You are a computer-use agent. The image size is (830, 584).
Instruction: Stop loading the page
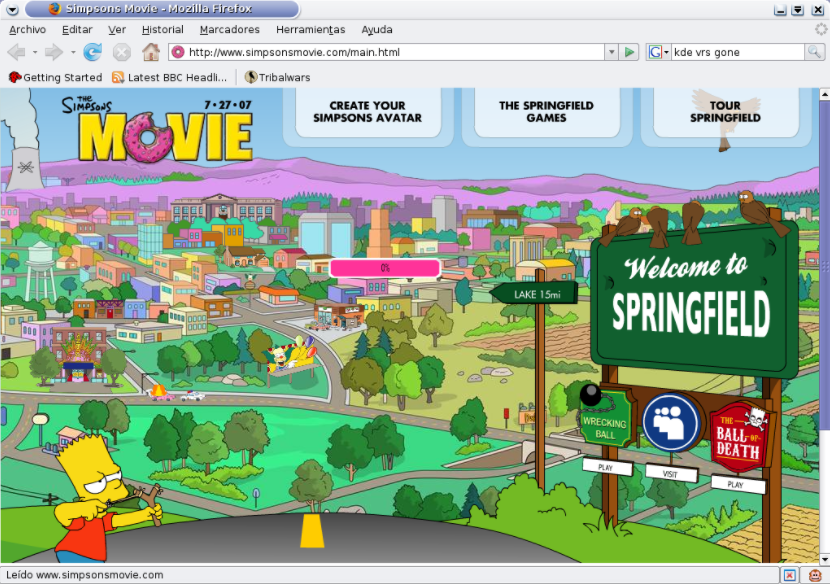click(122, 52)
